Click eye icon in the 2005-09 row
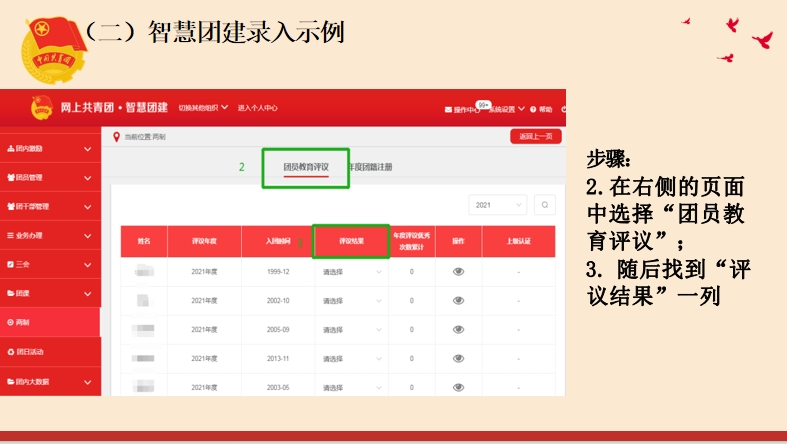Image resolution: width=787 pixels, height=444 pixels. coord(458,329)
